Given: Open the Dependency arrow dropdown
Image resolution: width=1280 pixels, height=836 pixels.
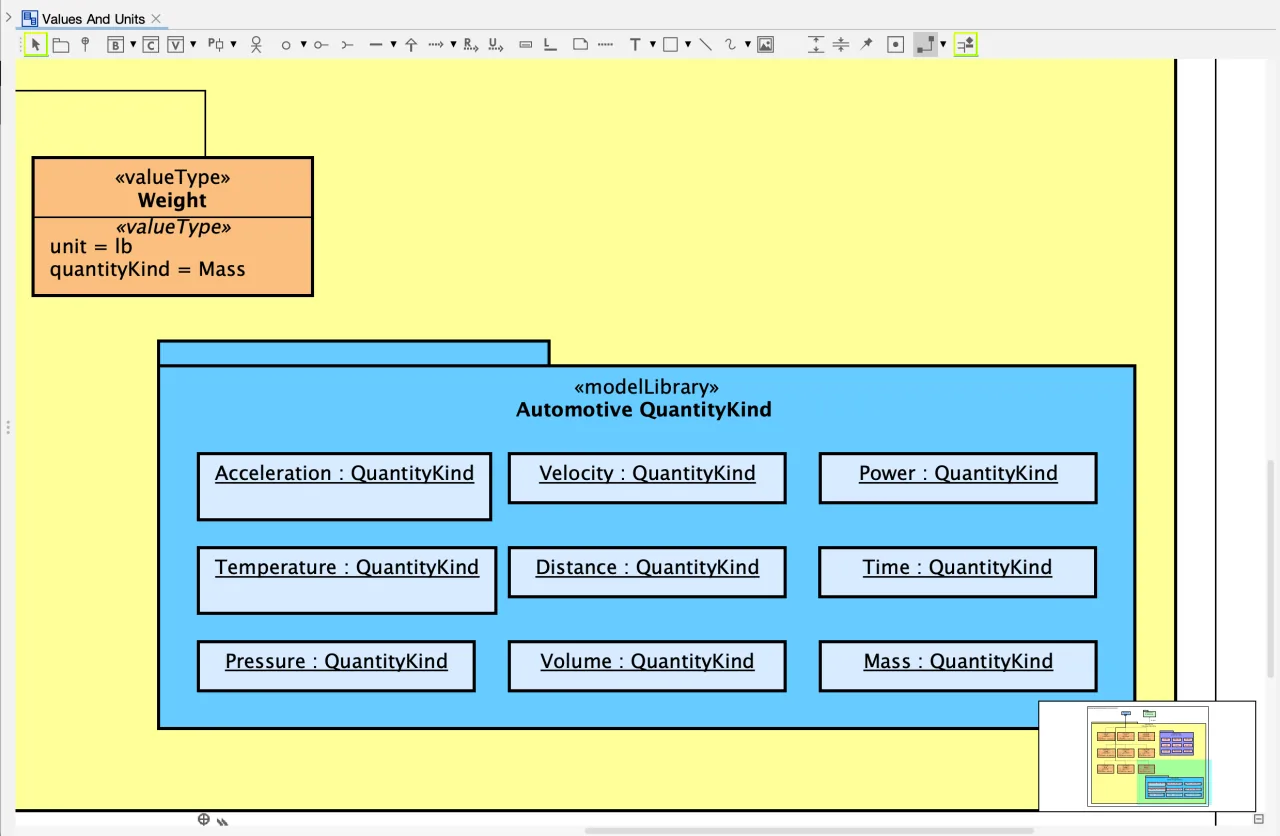Looking at the screenshot, I should pos(453,45).
